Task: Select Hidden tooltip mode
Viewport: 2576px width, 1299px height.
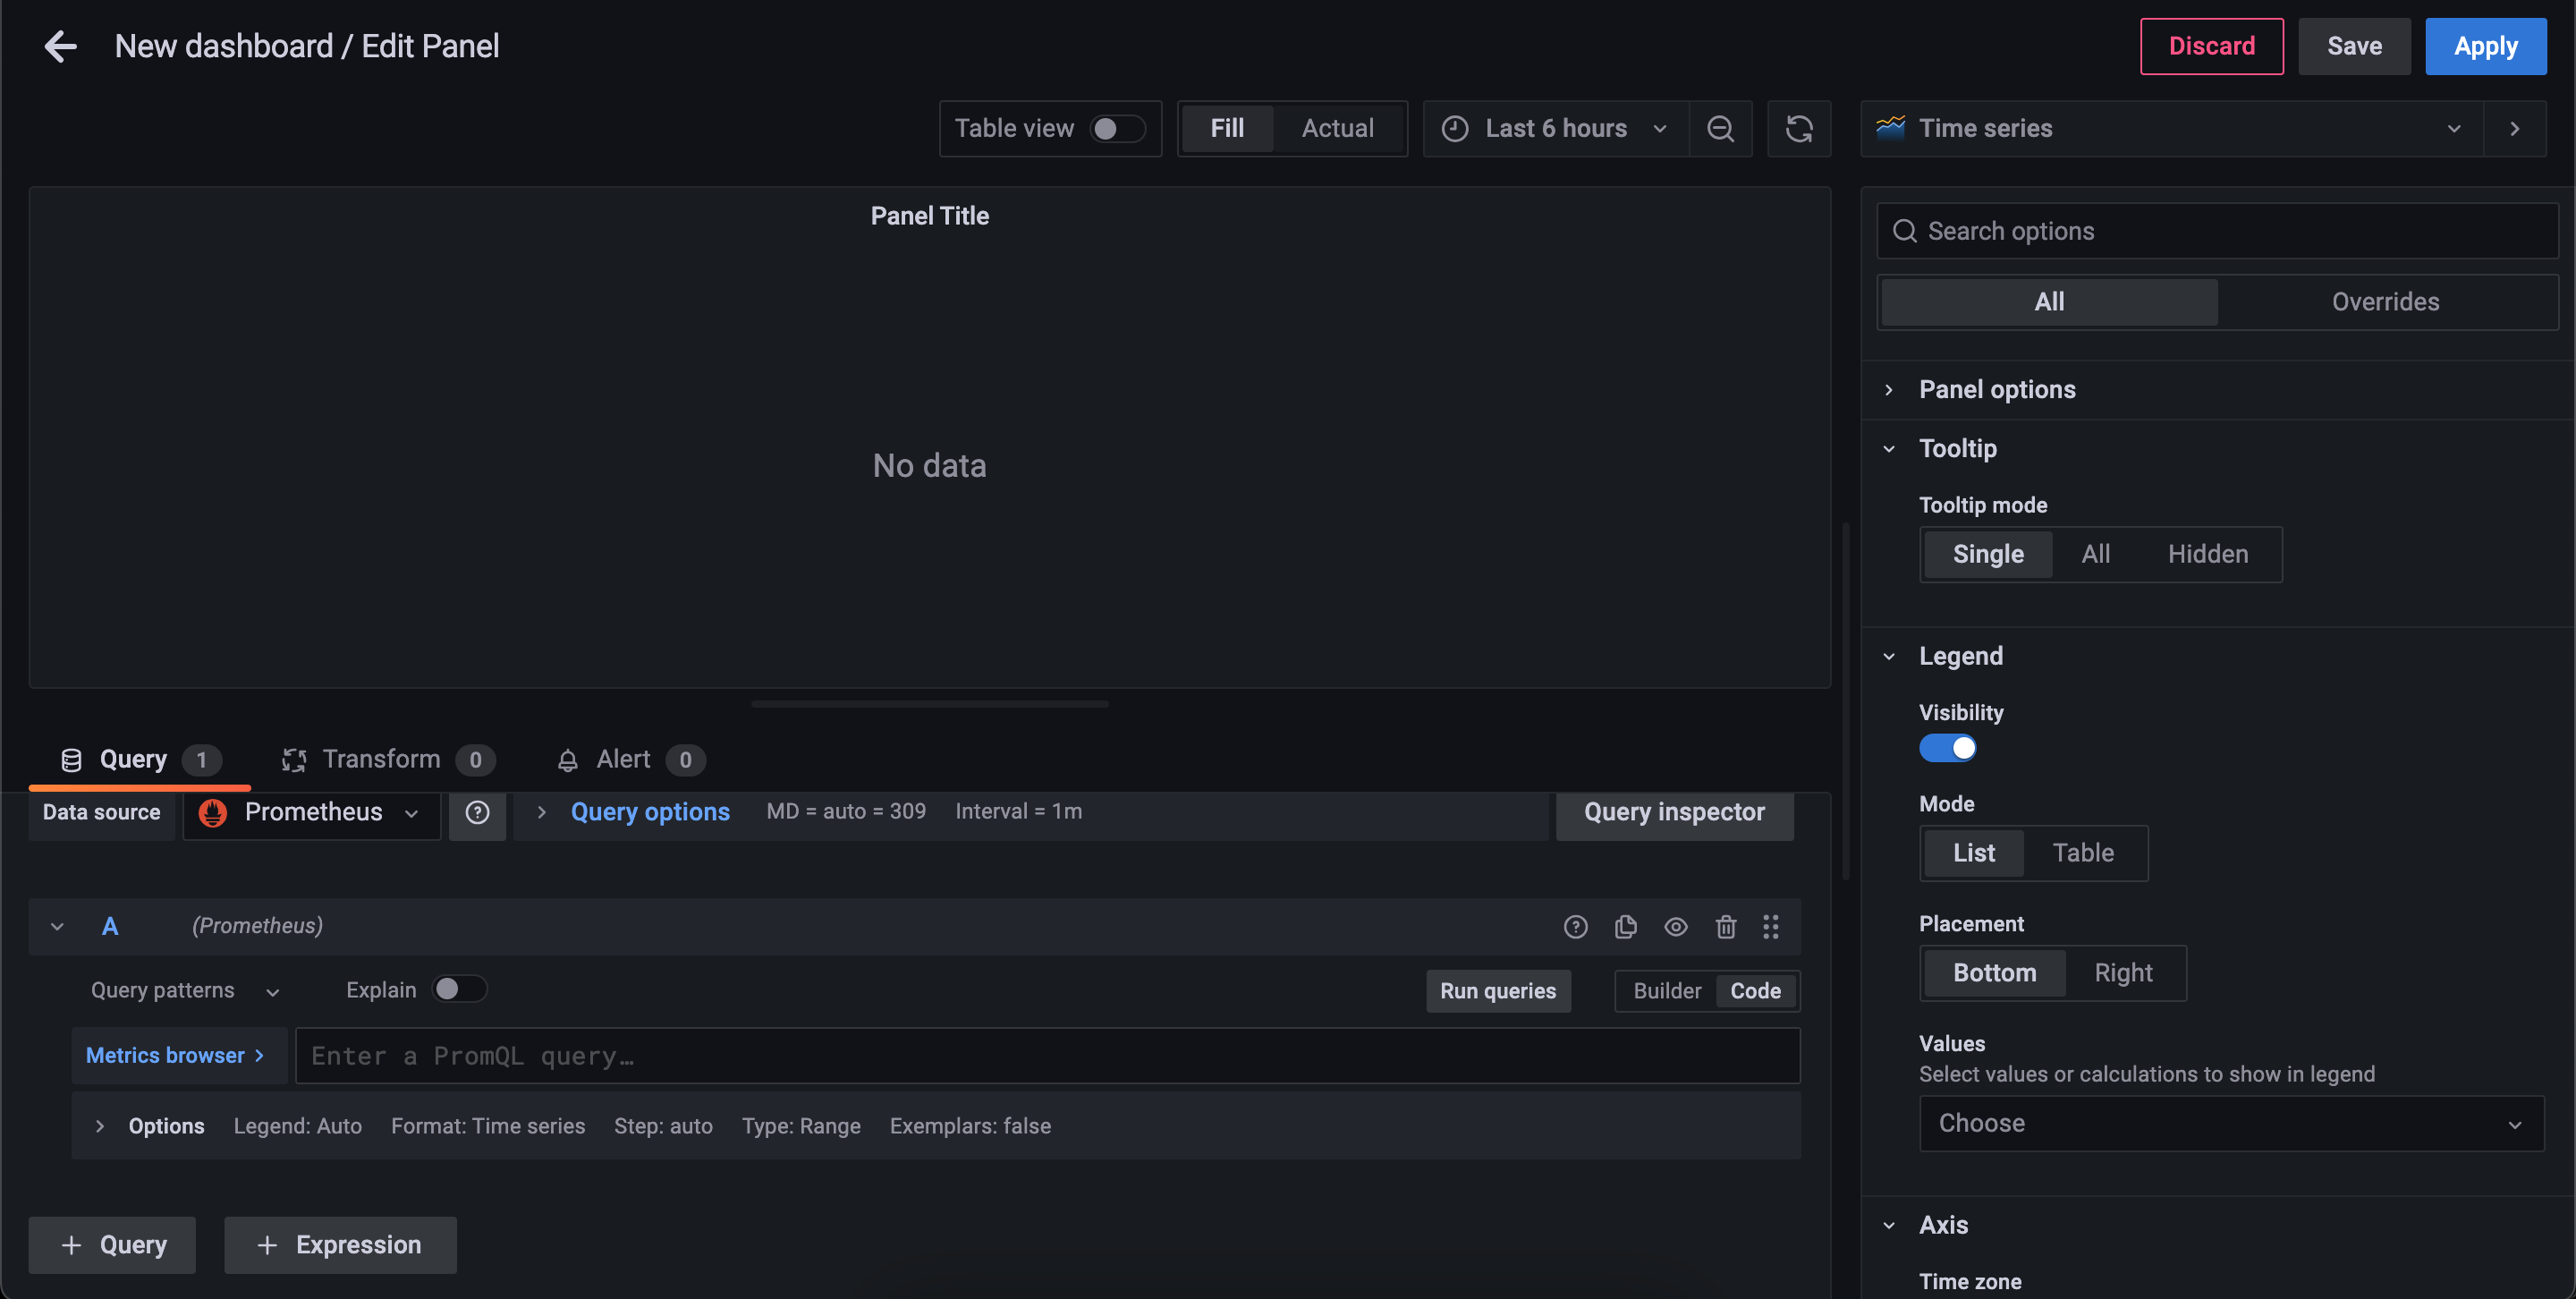Action: 2207,554
